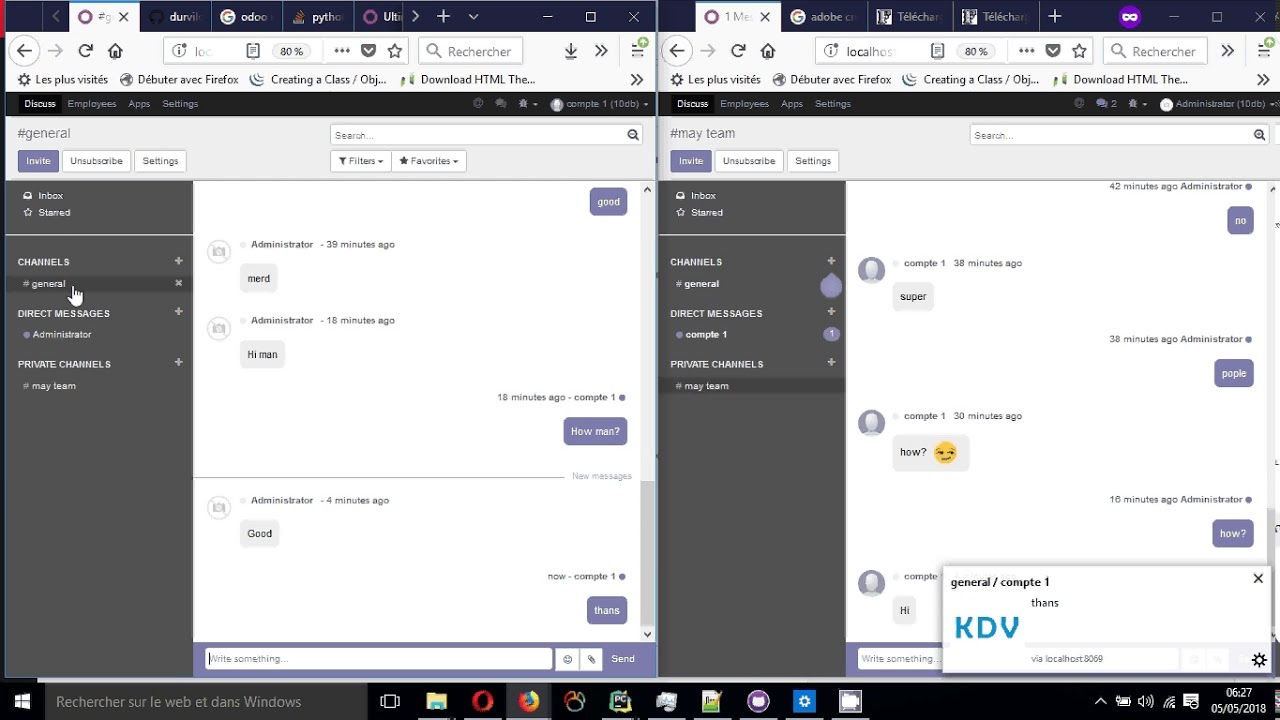Viewport: 1280px width, 720px height.
Task: Open File Explorer from the taskbar
Action: (x=436, y=702)
